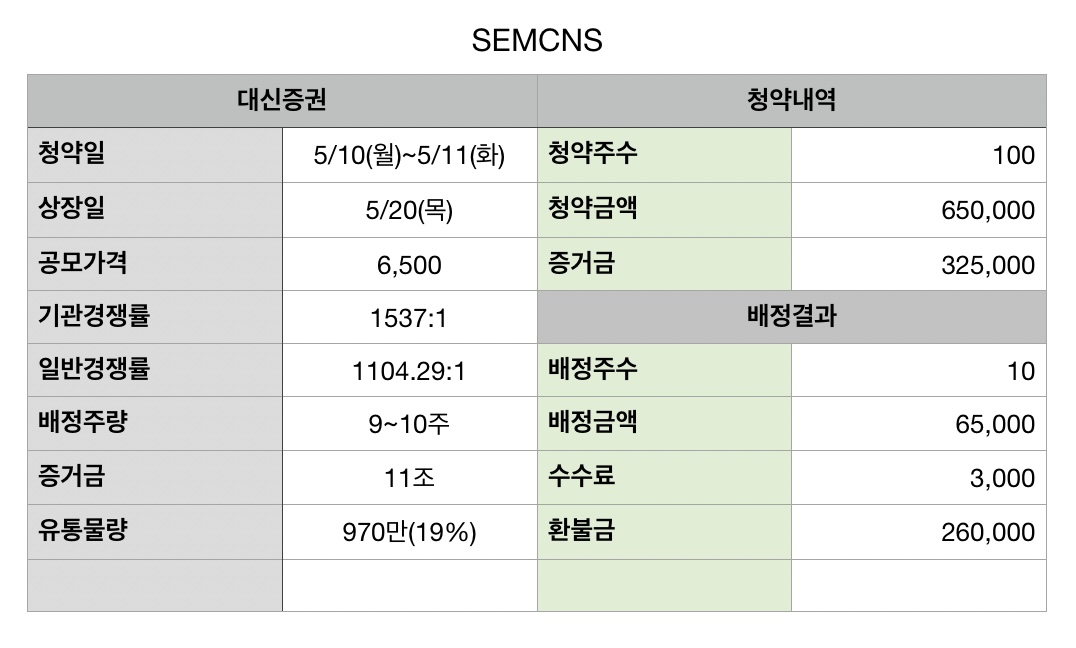Click the 환불금 label cell

664,532
